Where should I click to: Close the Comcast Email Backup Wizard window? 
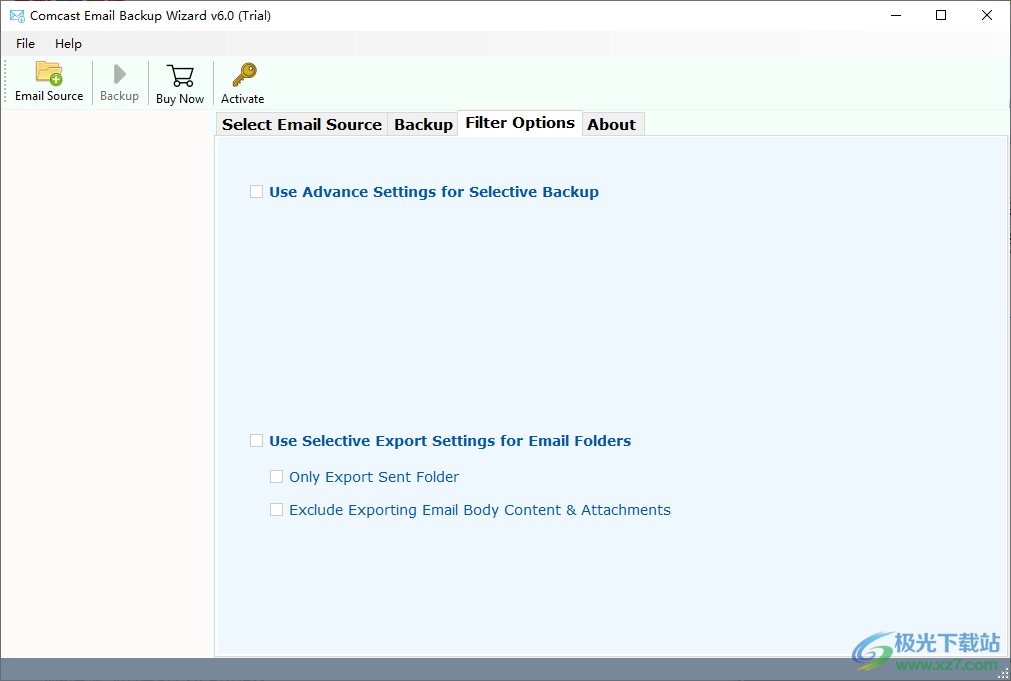point(986,15)
